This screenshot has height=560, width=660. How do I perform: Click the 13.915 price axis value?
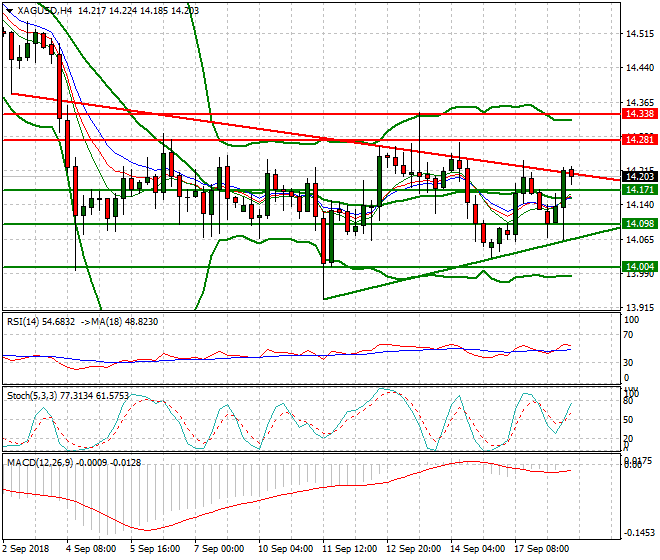[x=640, y=308]
